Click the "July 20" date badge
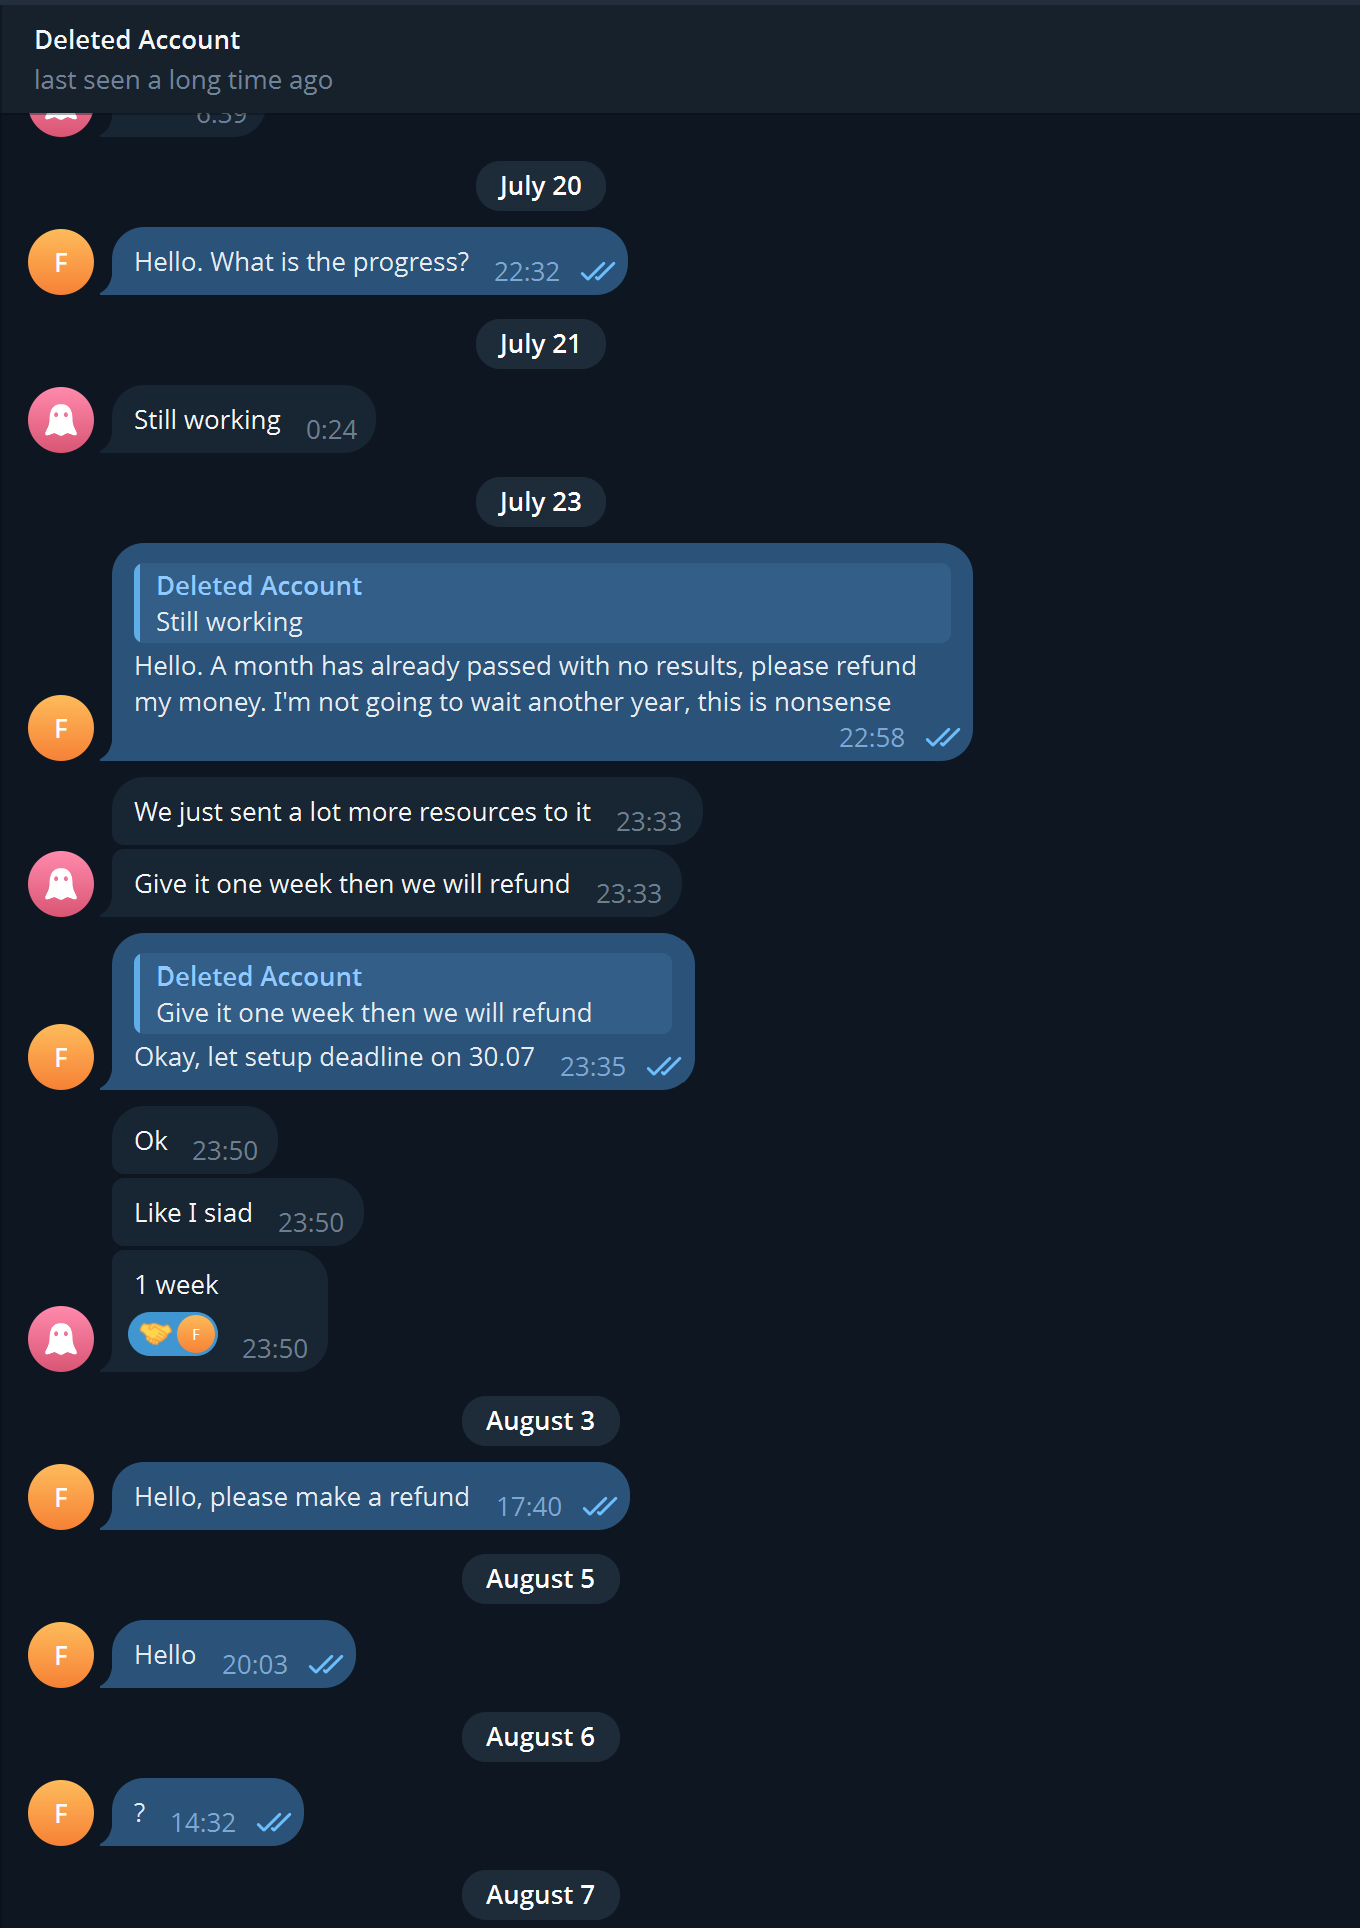This screenshot has width=1360, height=1928. point(540,186)
